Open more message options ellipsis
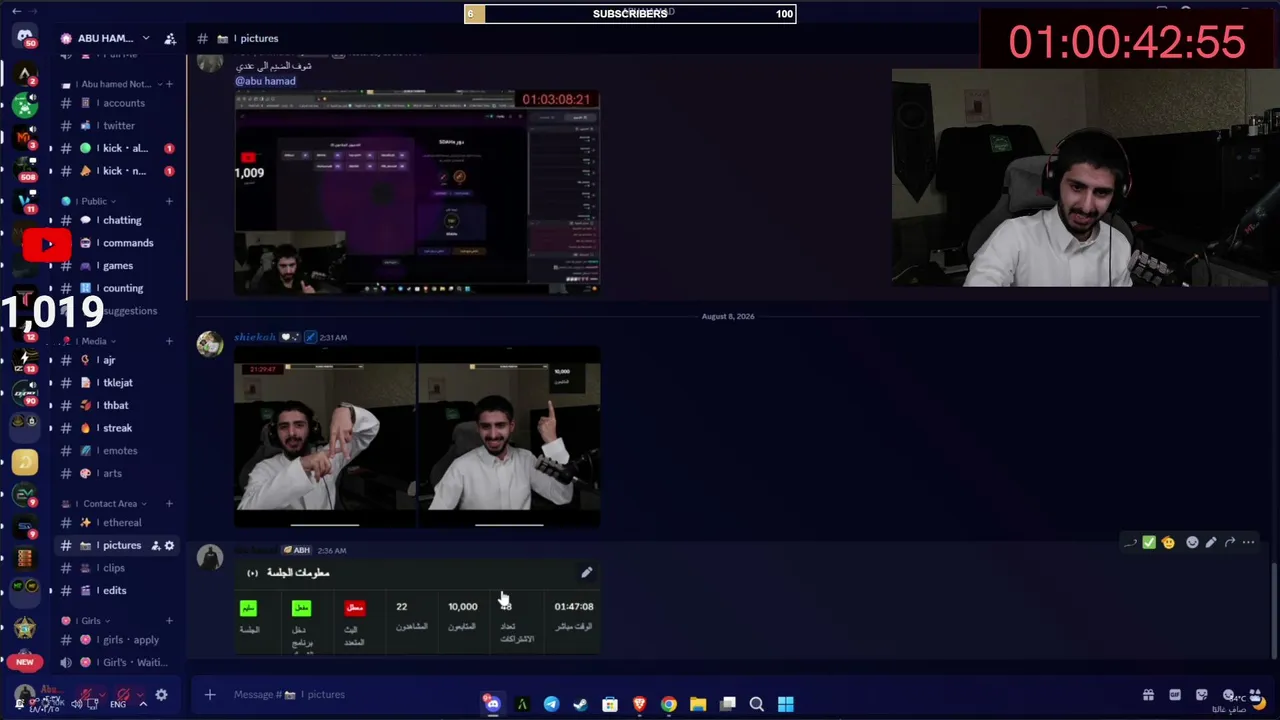This screenshot has height=720, width=1280. [x=1249, y=543]
